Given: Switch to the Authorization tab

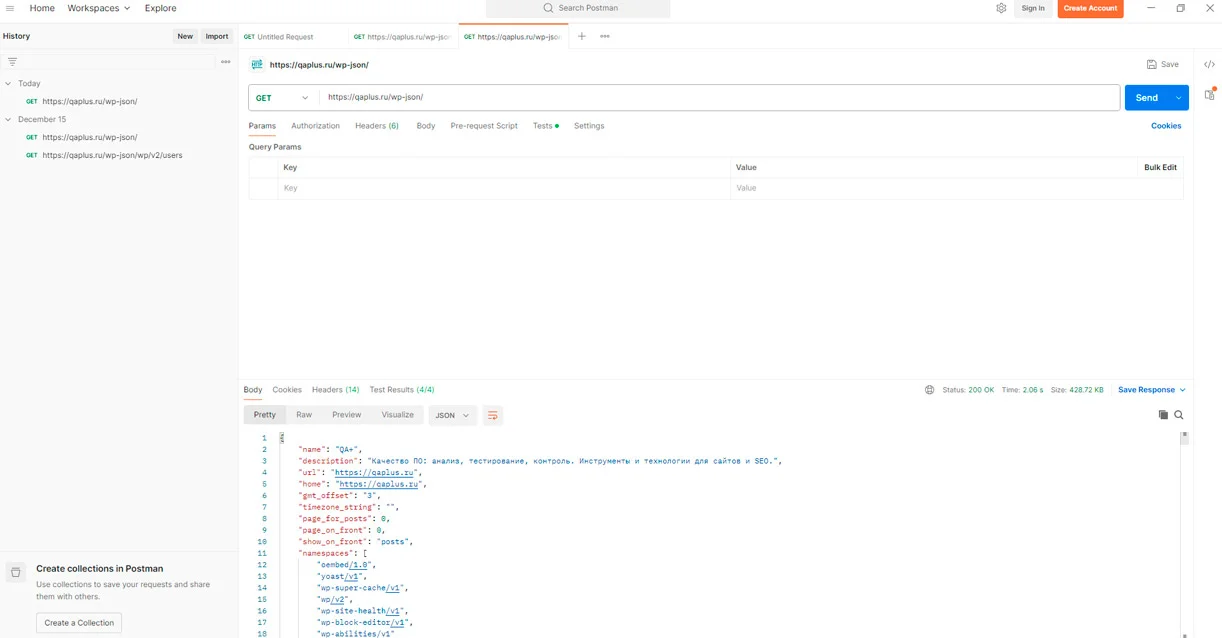Looking at the screenshot, I should click(x=315, y=126).
